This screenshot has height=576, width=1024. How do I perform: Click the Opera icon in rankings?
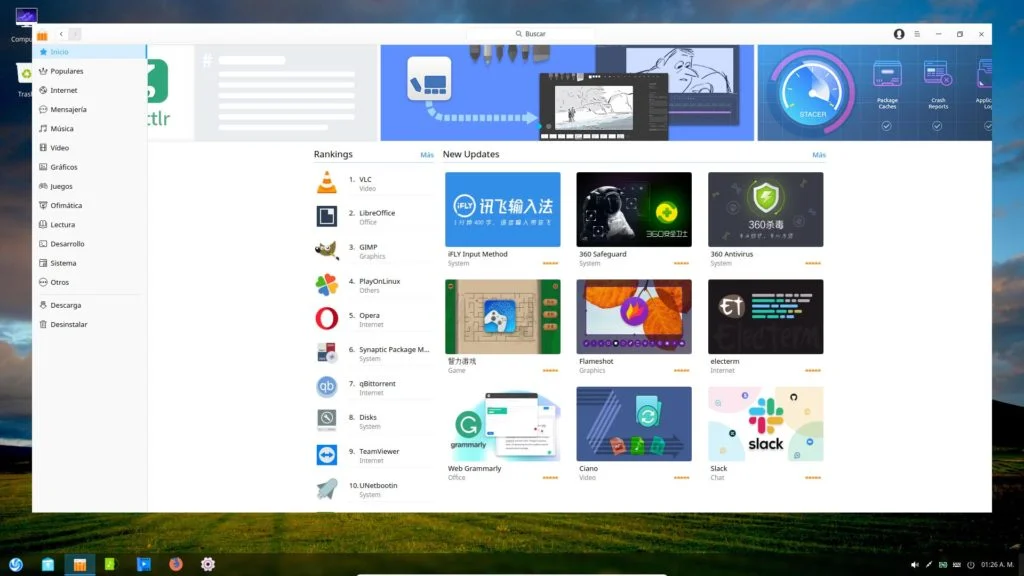327,319
